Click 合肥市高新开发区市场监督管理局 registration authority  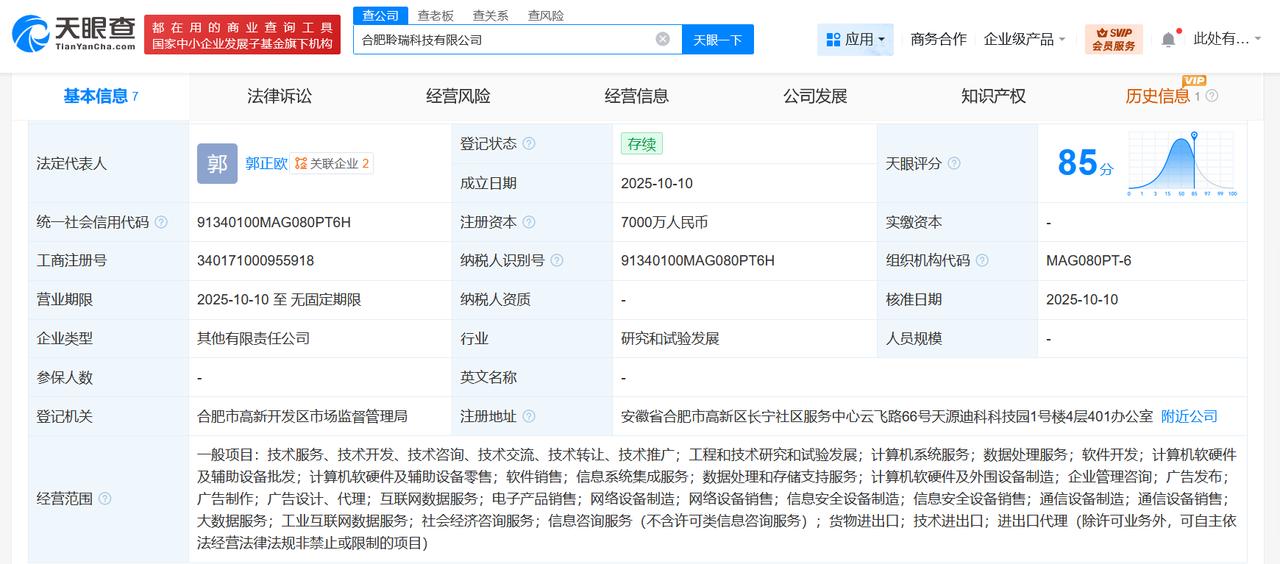(x=302, y=416)
